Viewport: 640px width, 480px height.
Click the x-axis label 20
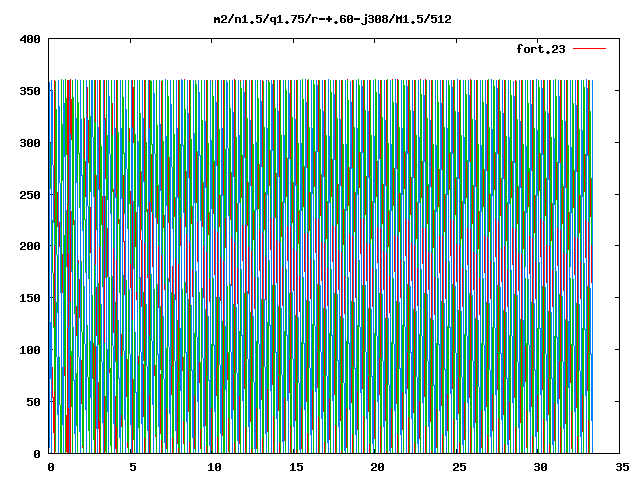377,467
